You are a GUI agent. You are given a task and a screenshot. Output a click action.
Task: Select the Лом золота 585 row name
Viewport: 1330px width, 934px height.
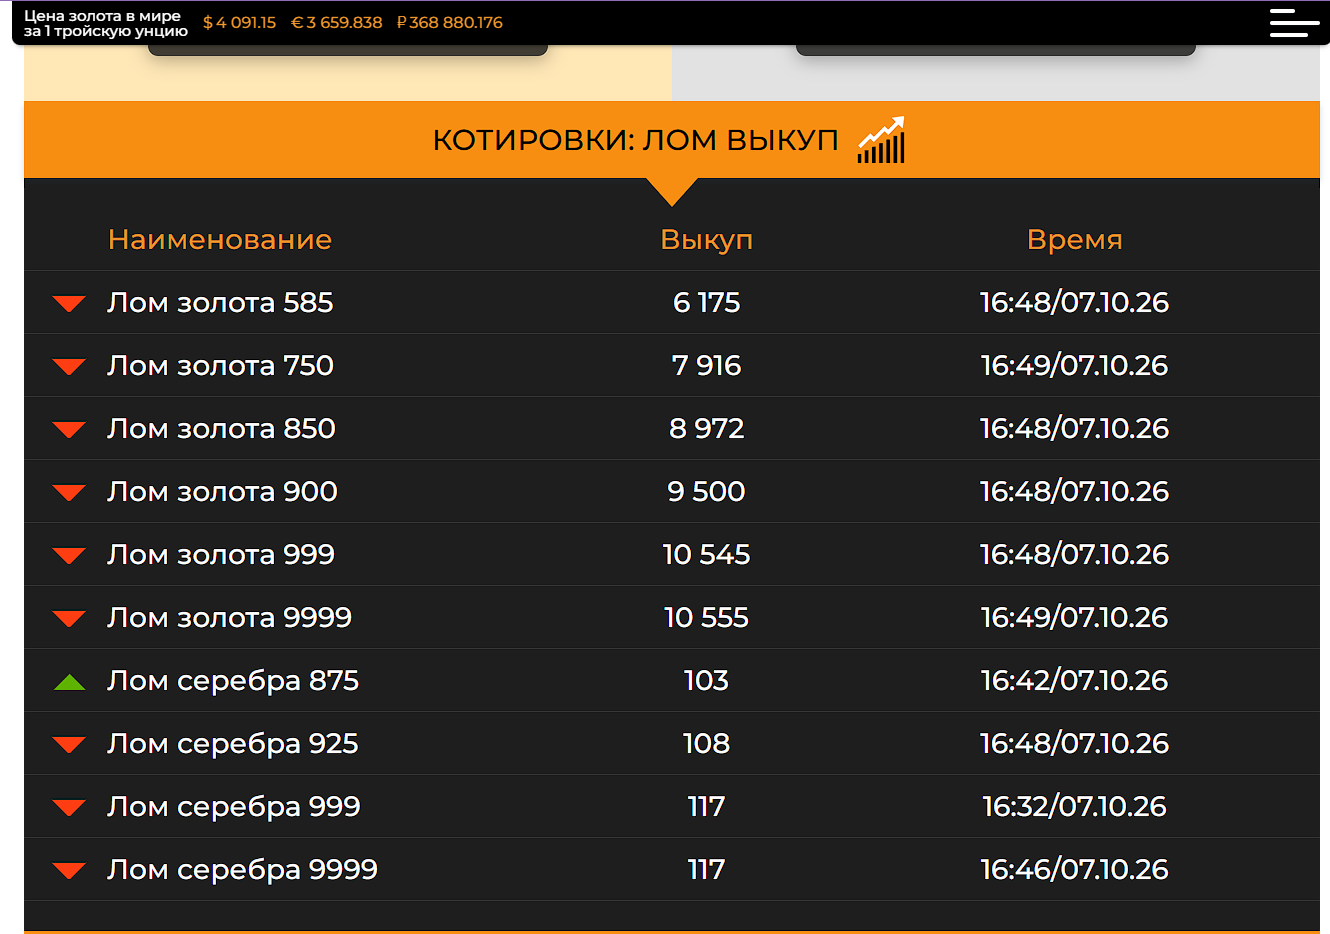click(221, 303)
